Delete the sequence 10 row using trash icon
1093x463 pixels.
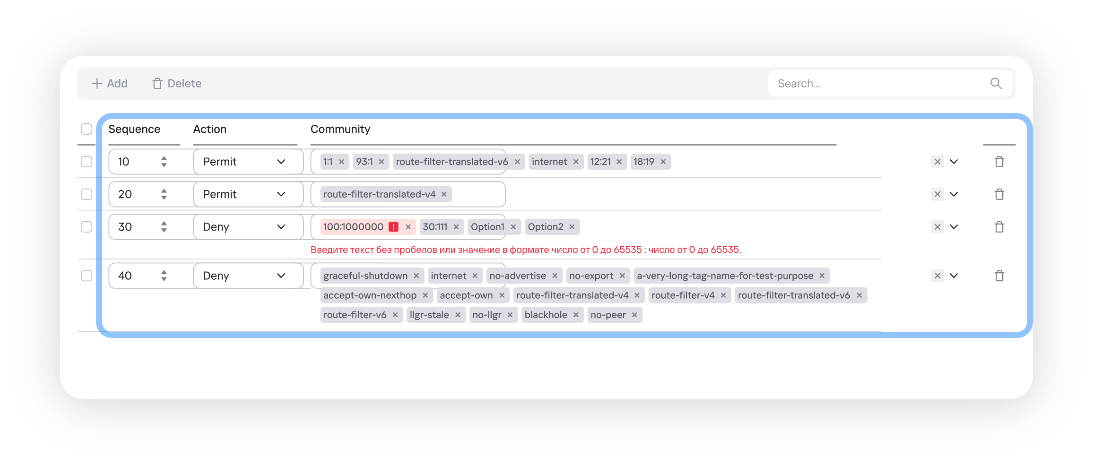click(999, 162)
